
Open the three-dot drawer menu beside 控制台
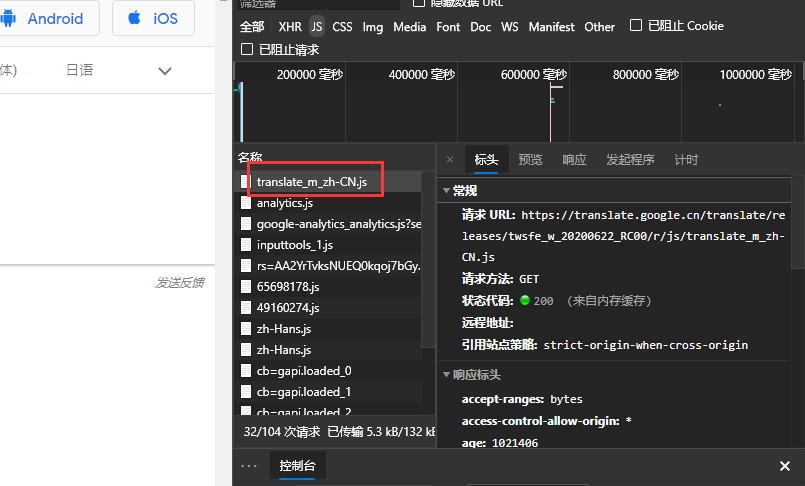[x=249, y=466]
